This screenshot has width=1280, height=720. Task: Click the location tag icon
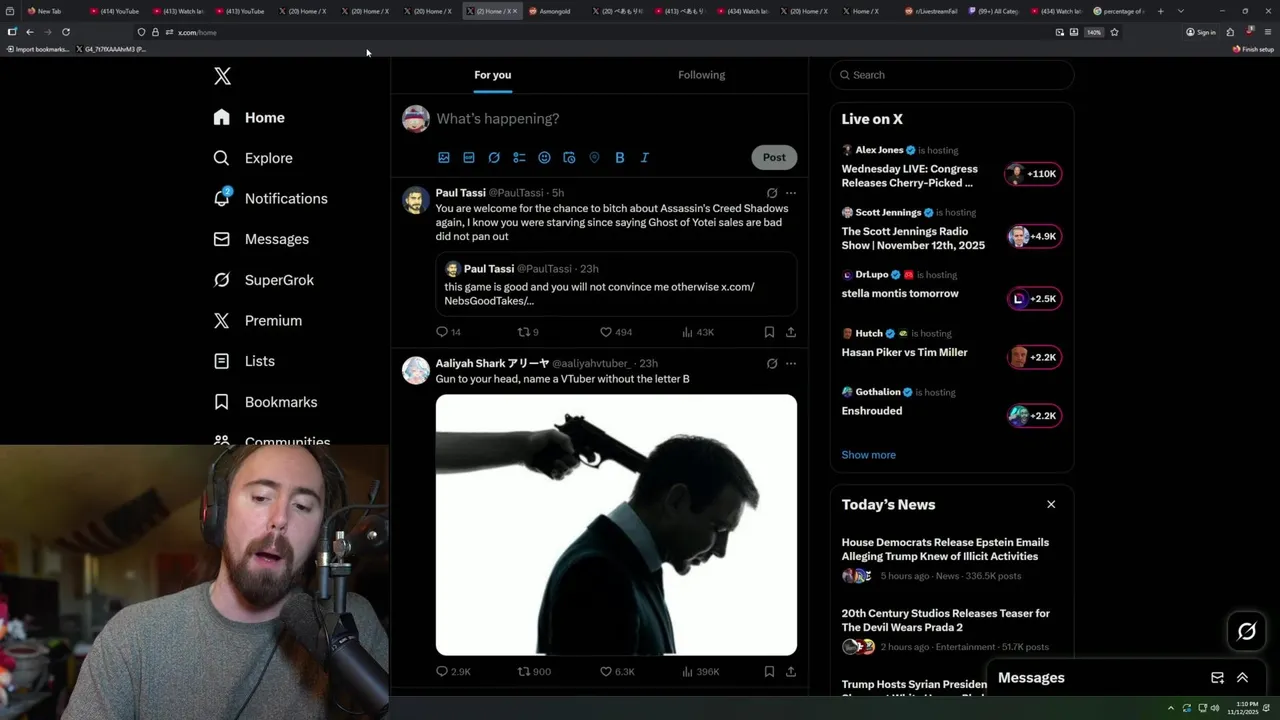coord(594,158)
